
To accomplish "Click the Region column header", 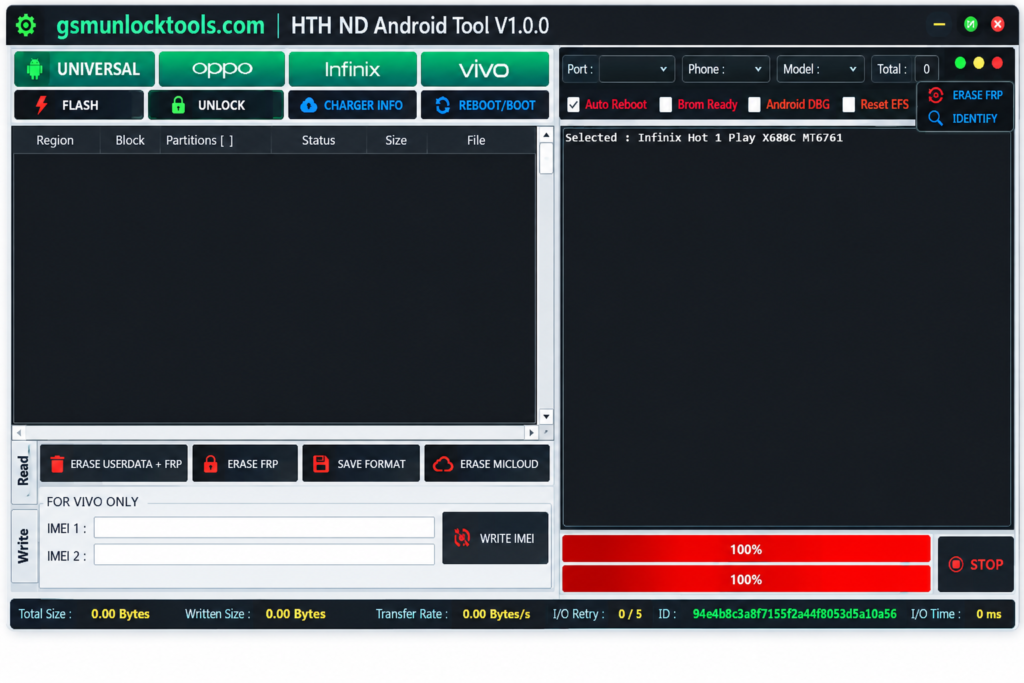I will click(x=56, y=140).
